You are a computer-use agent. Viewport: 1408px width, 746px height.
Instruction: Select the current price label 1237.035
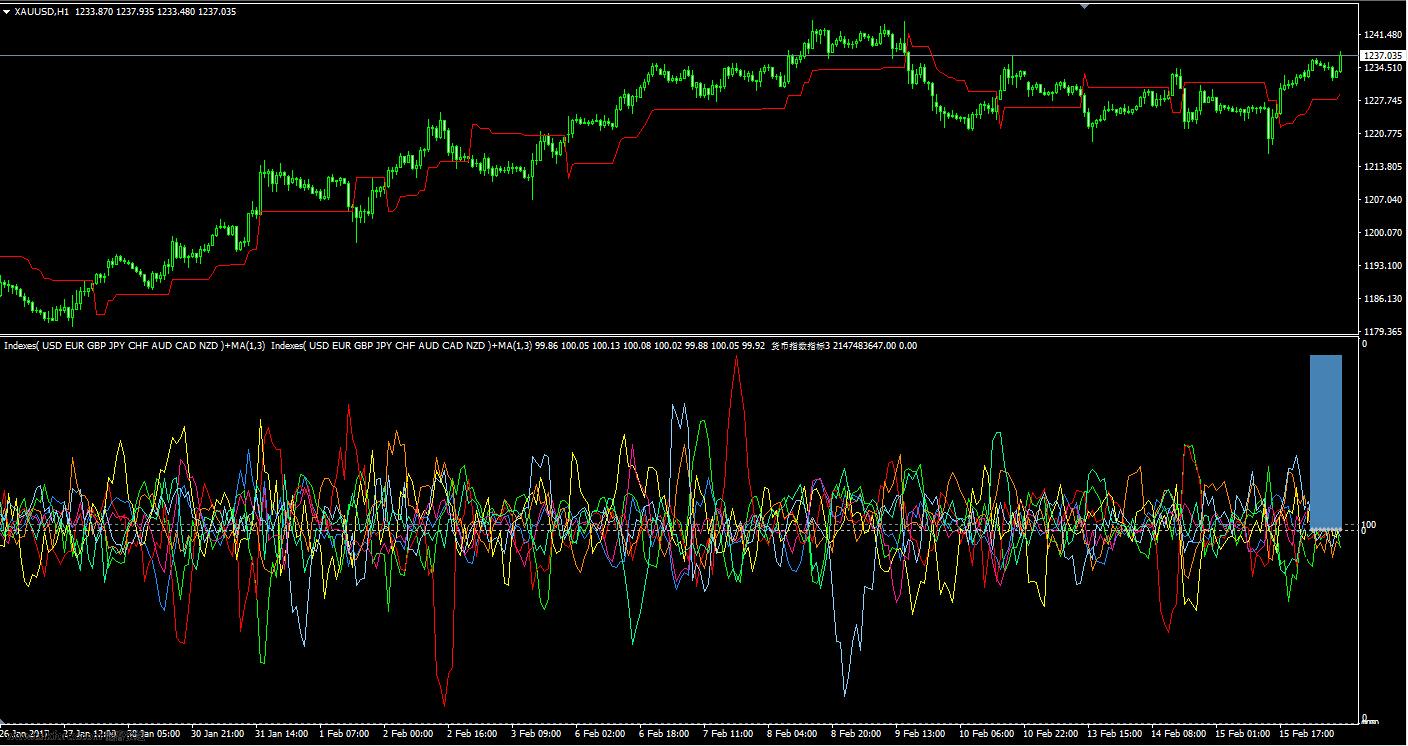(x=1382, y=56)
